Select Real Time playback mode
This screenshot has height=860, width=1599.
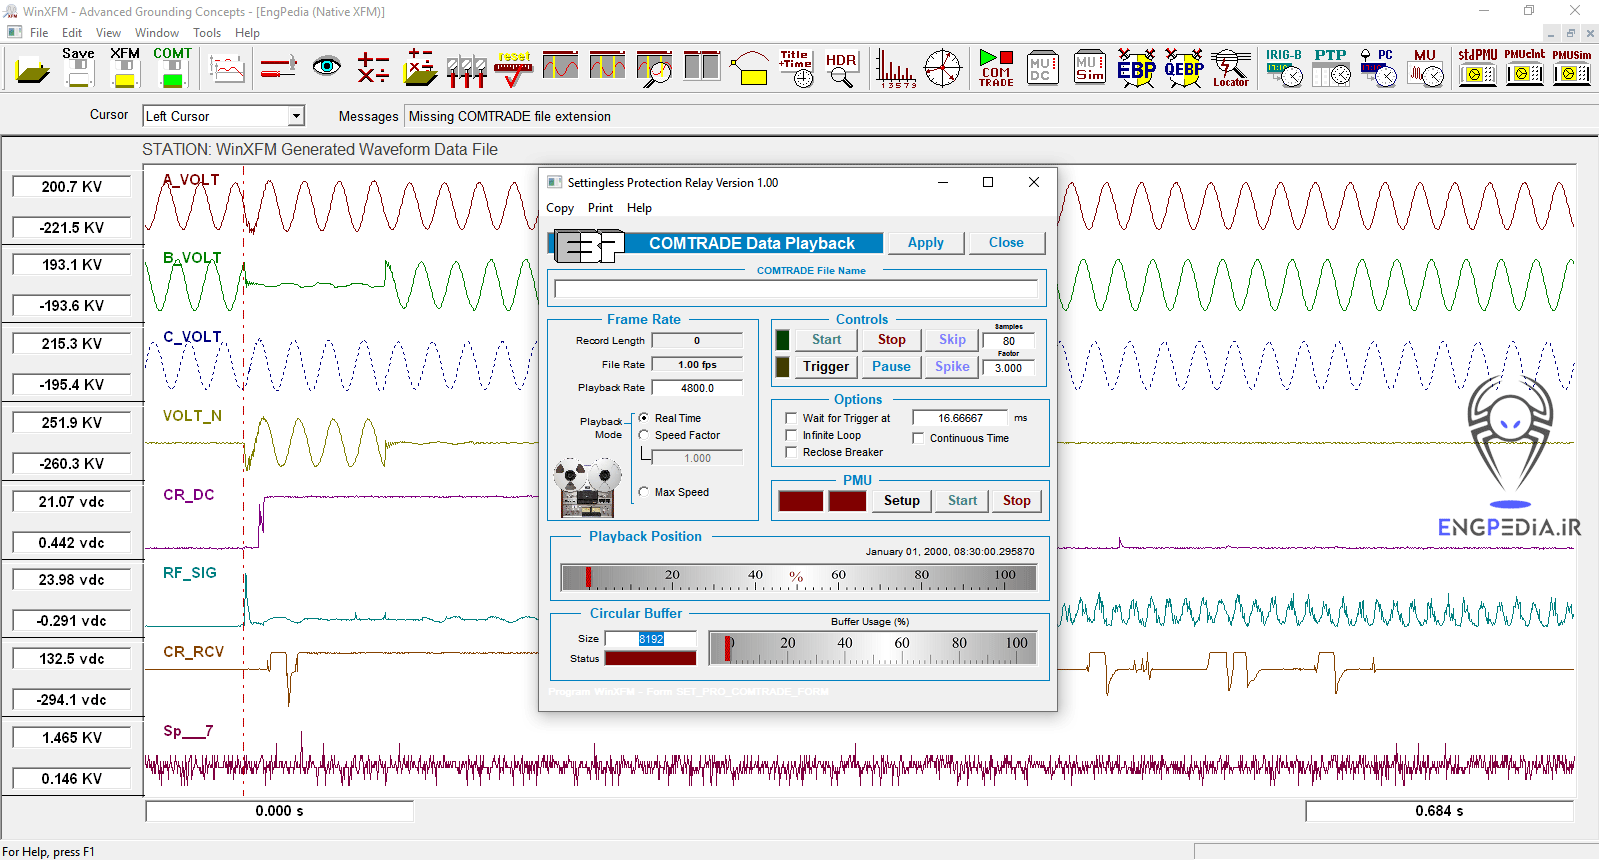644,418
